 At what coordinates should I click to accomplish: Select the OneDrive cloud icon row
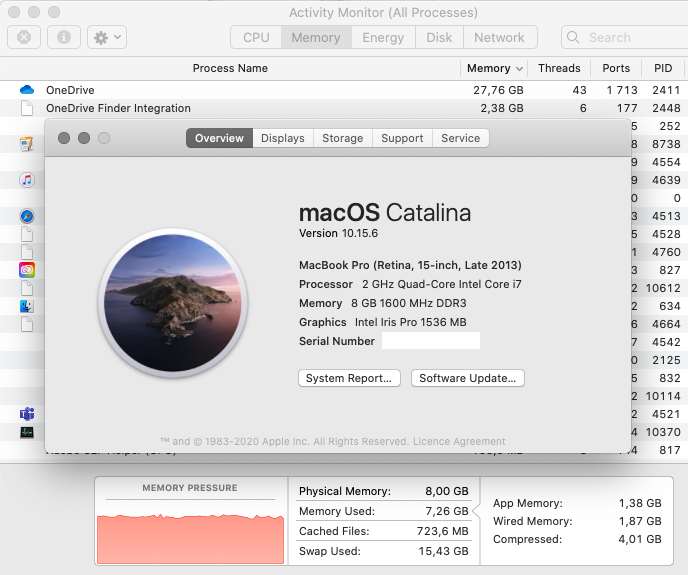click(x=27, y=90)
